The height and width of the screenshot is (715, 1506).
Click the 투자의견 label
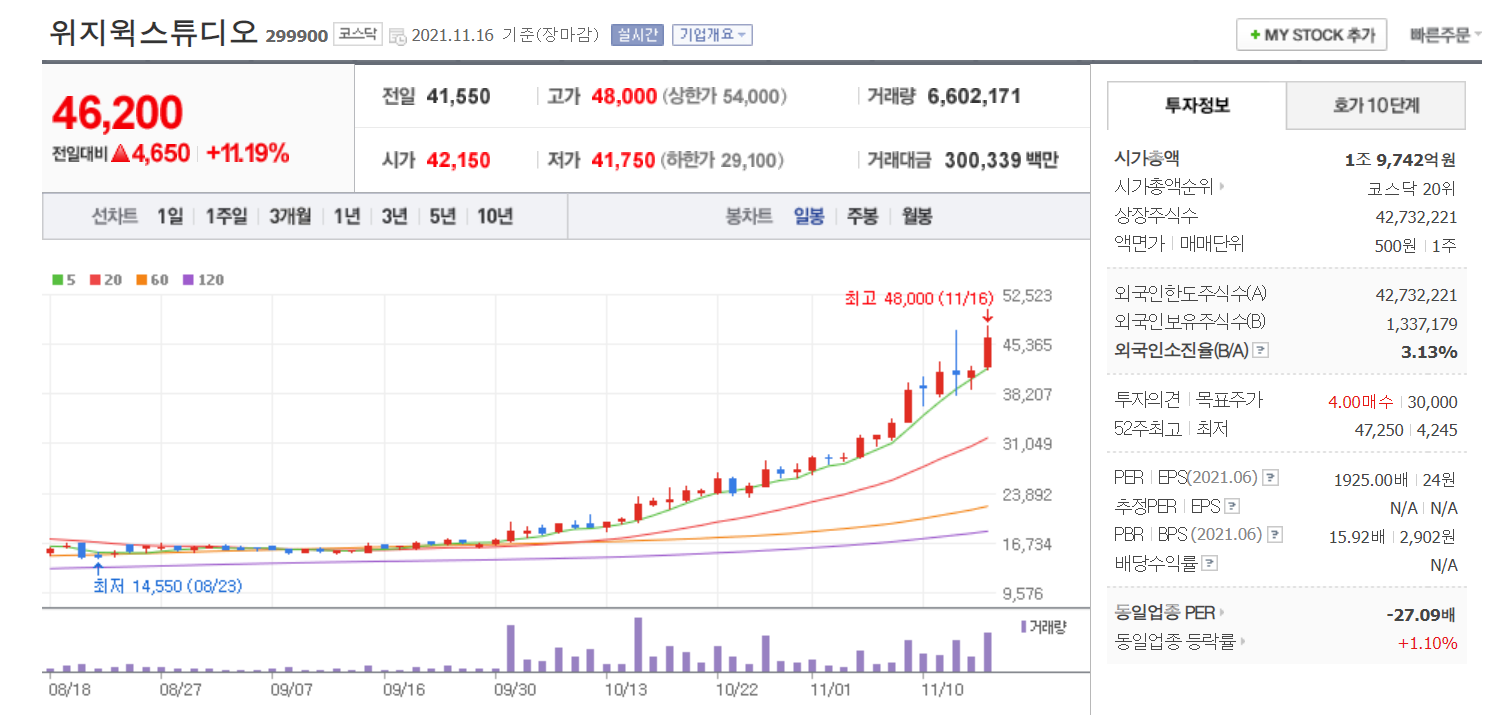(1148, 400)
